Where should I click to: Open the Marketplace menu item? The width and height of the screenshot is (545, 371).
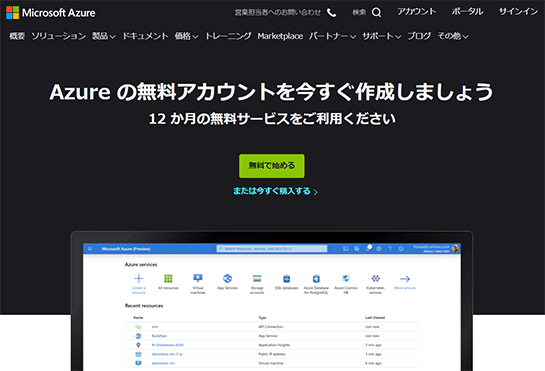(280, 36)
